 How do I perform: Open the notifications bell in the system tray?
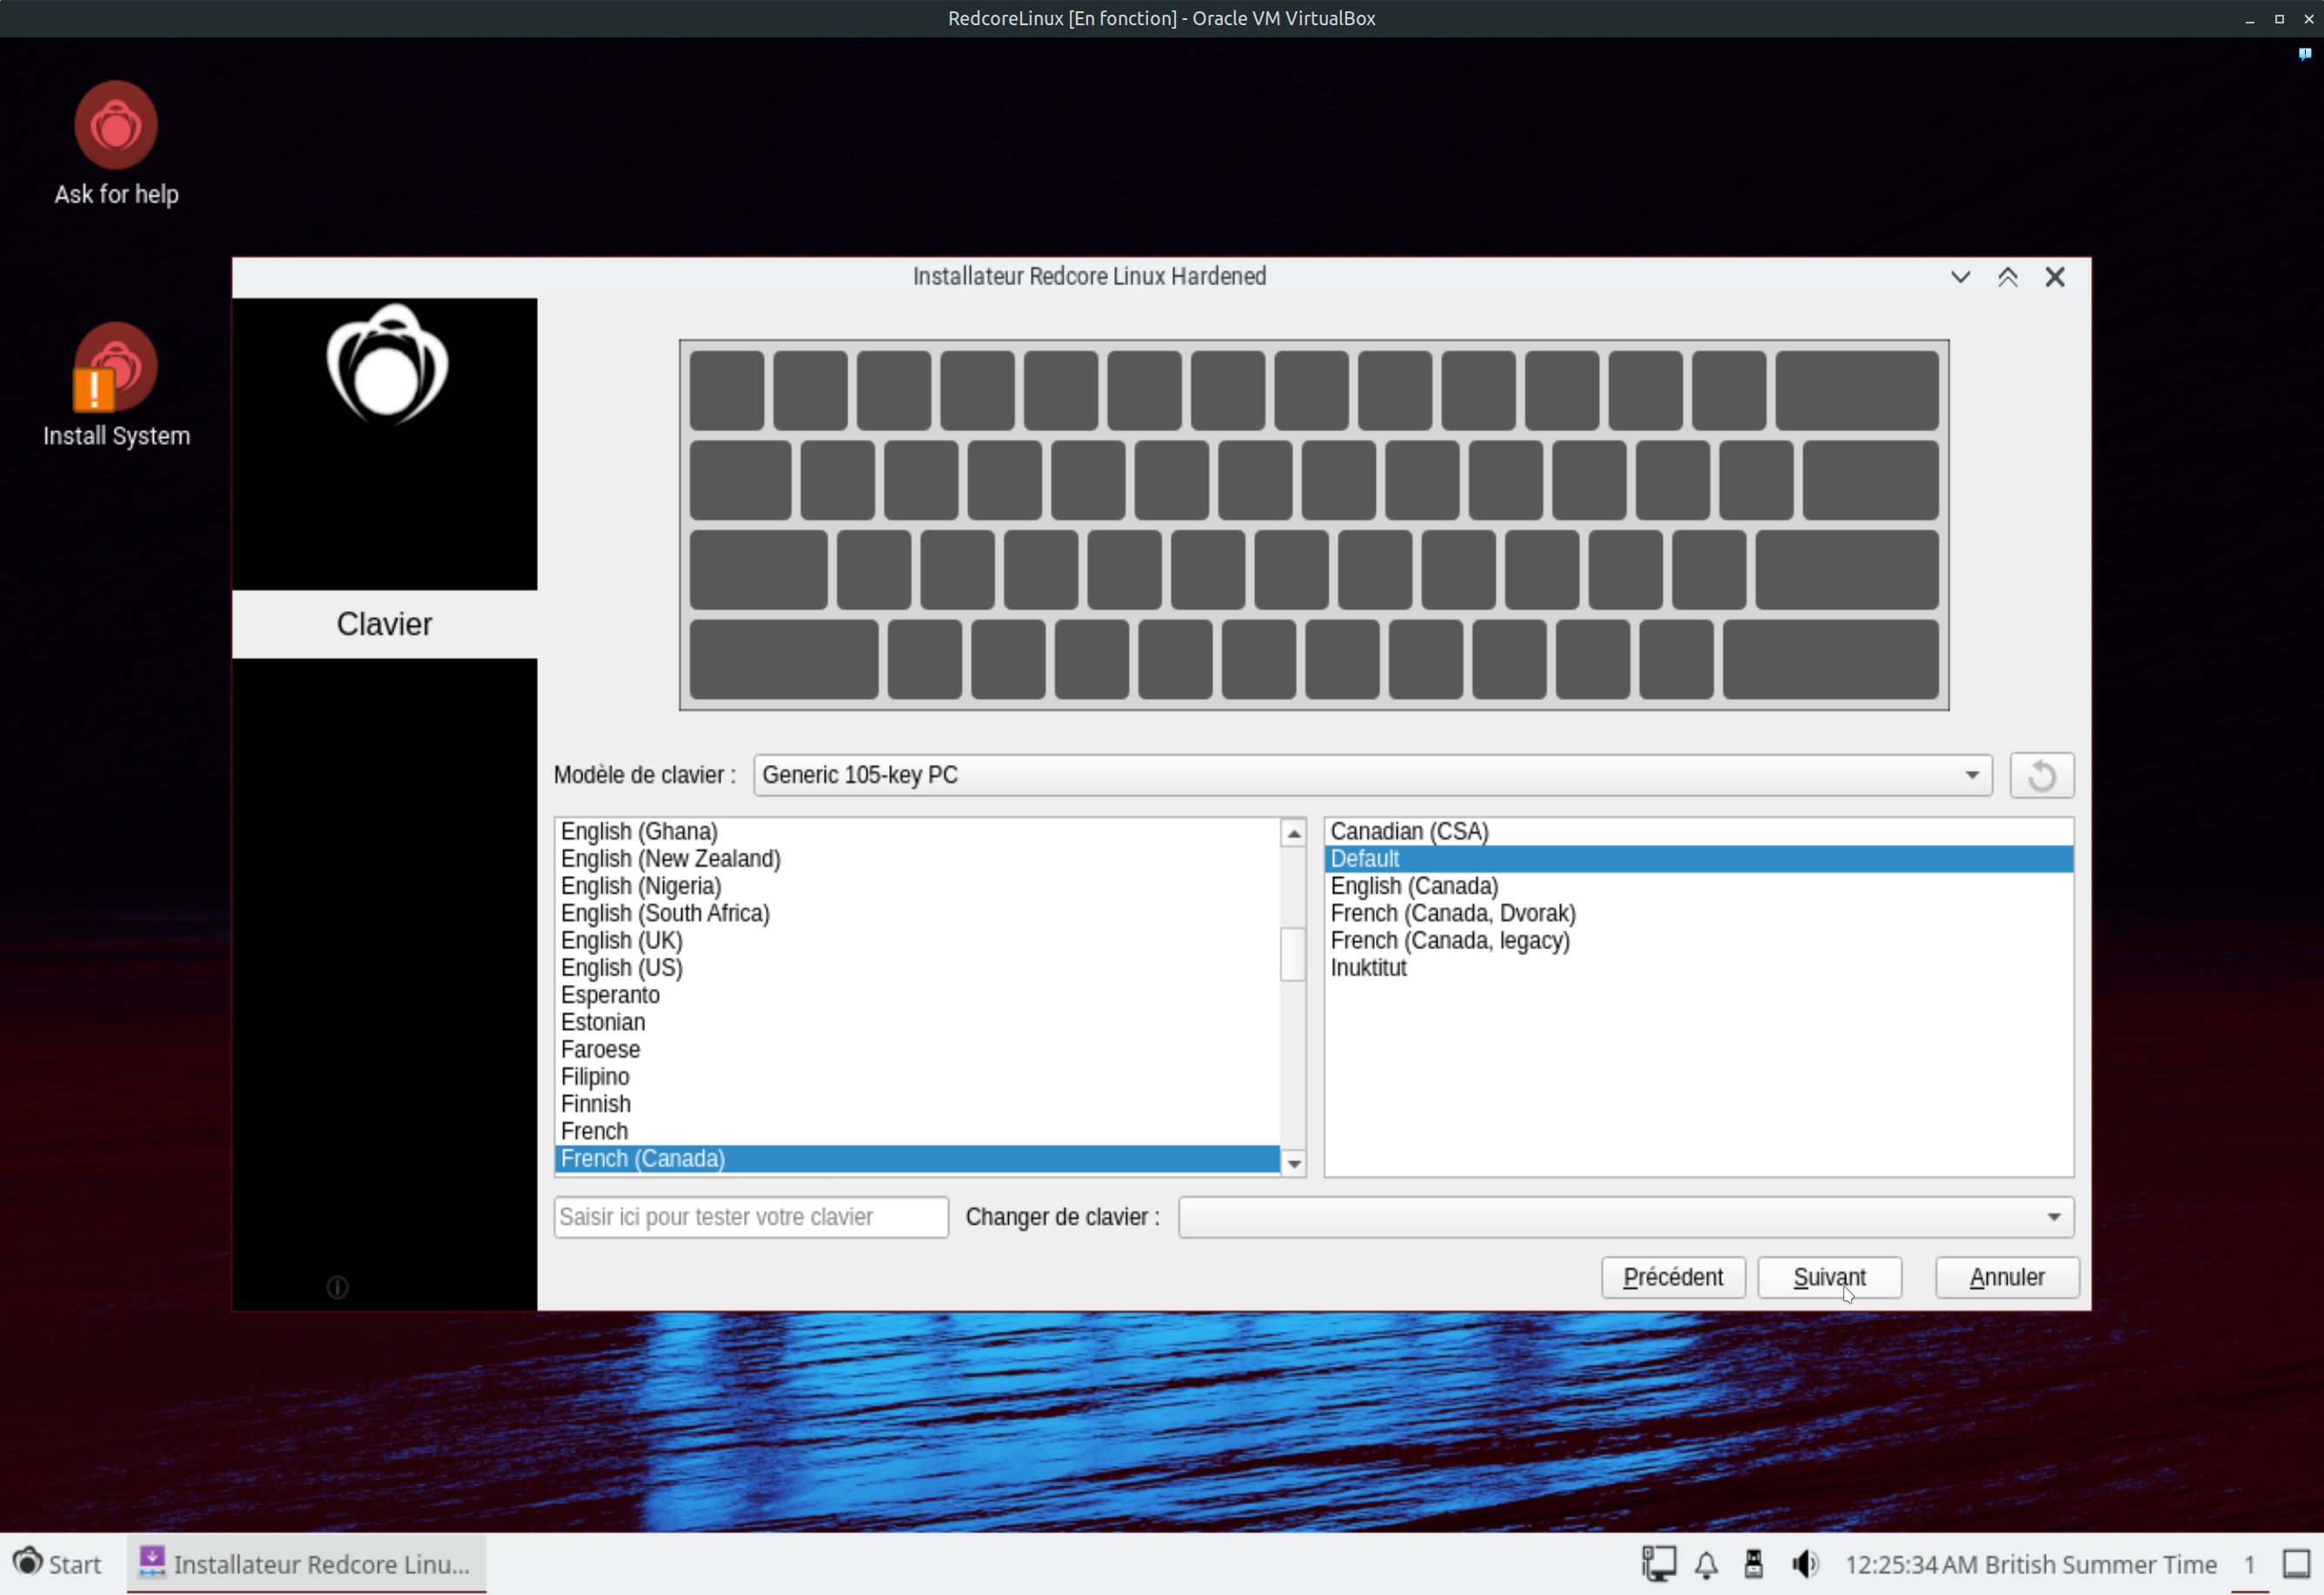coord(1706,1565)
